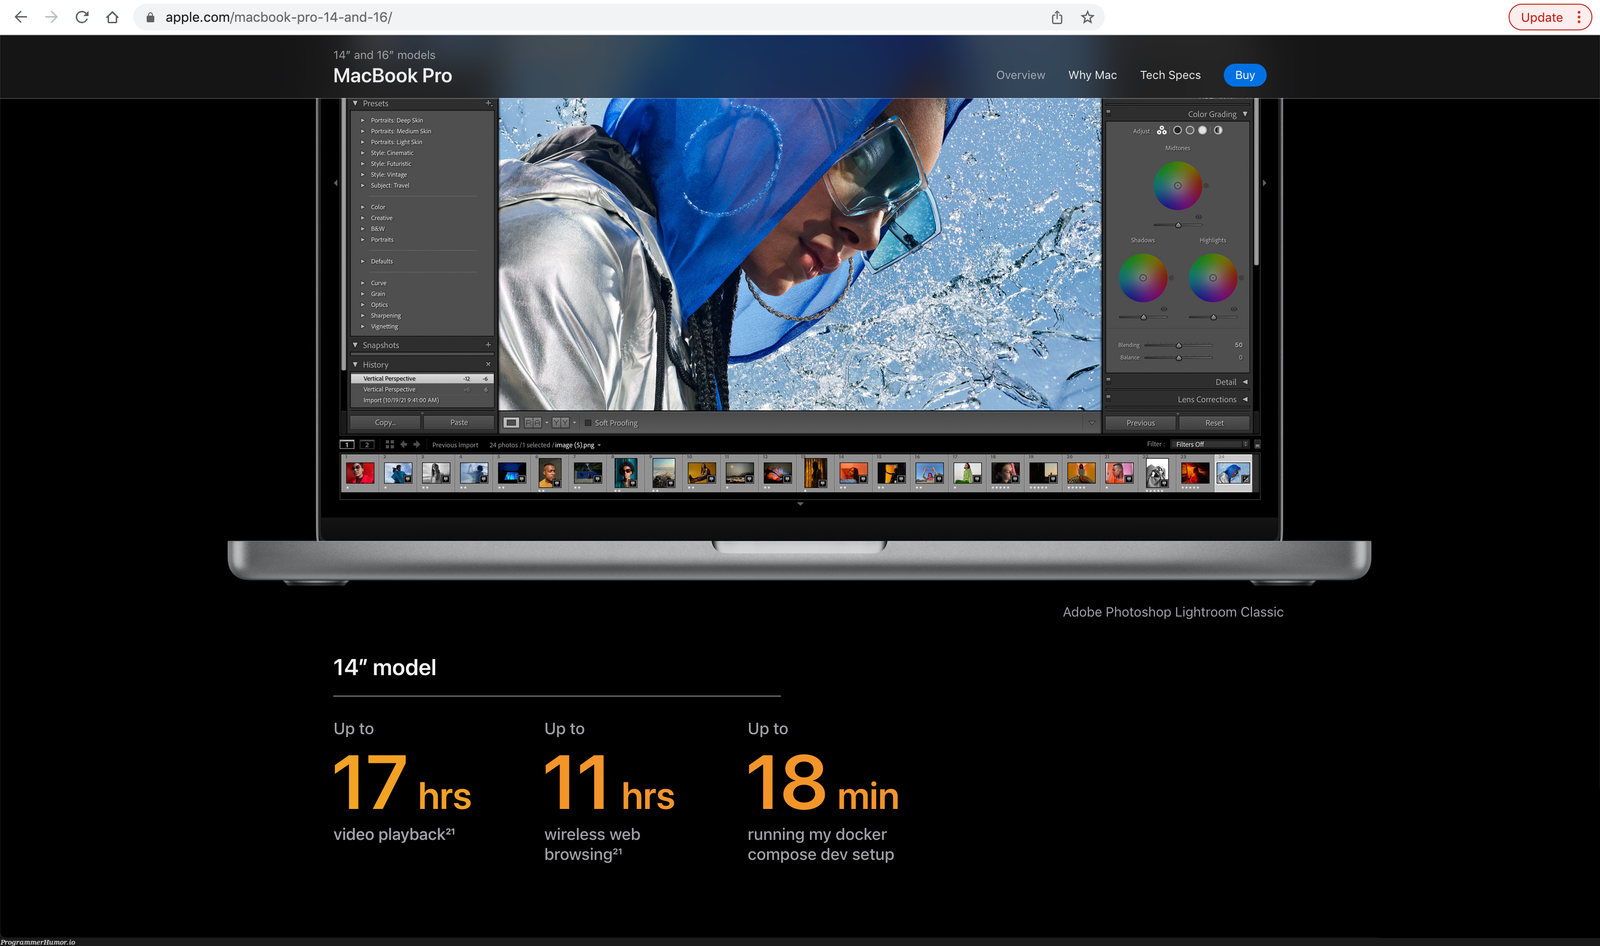Click the Midtones color wheel

(x=1178, y=185)
